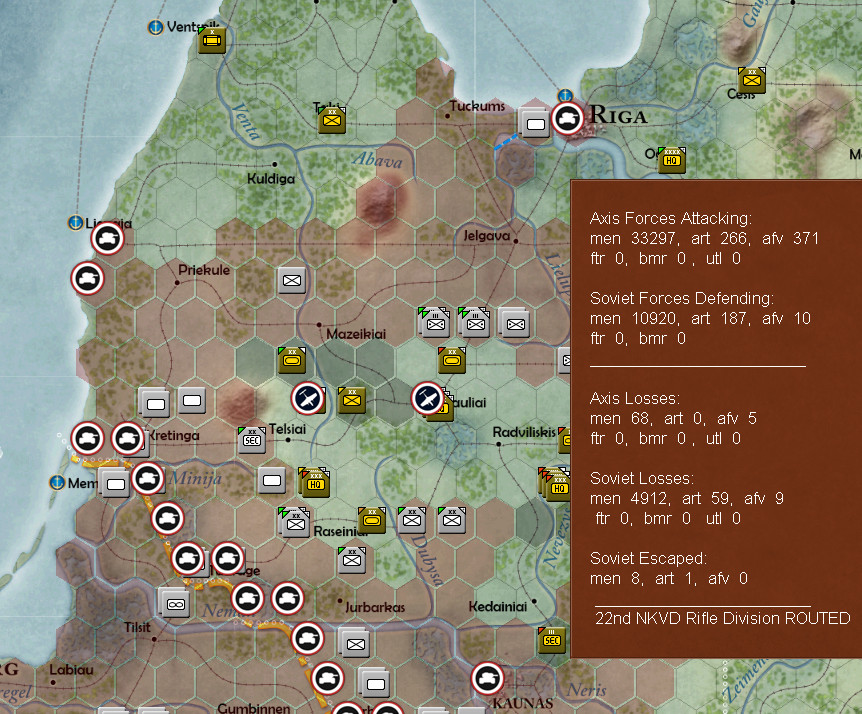The width and height of the screenshot is (862, 714).
Task: Select the German tank unit in Riga
Action: point(567,118)
